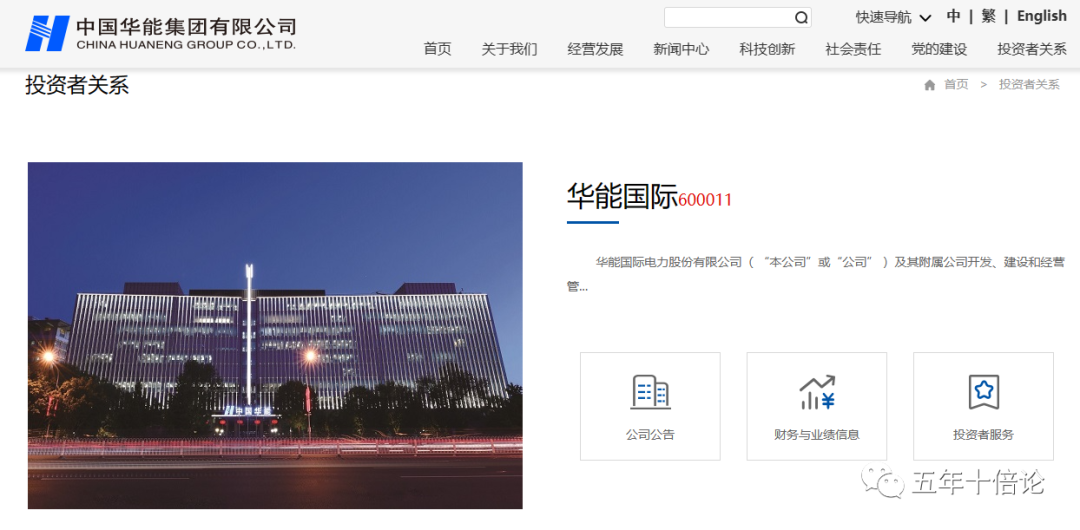Screen dimensions: 1080x530
Task: Click the 财务与业绩信息 chart icon
Action: (817, 392)
